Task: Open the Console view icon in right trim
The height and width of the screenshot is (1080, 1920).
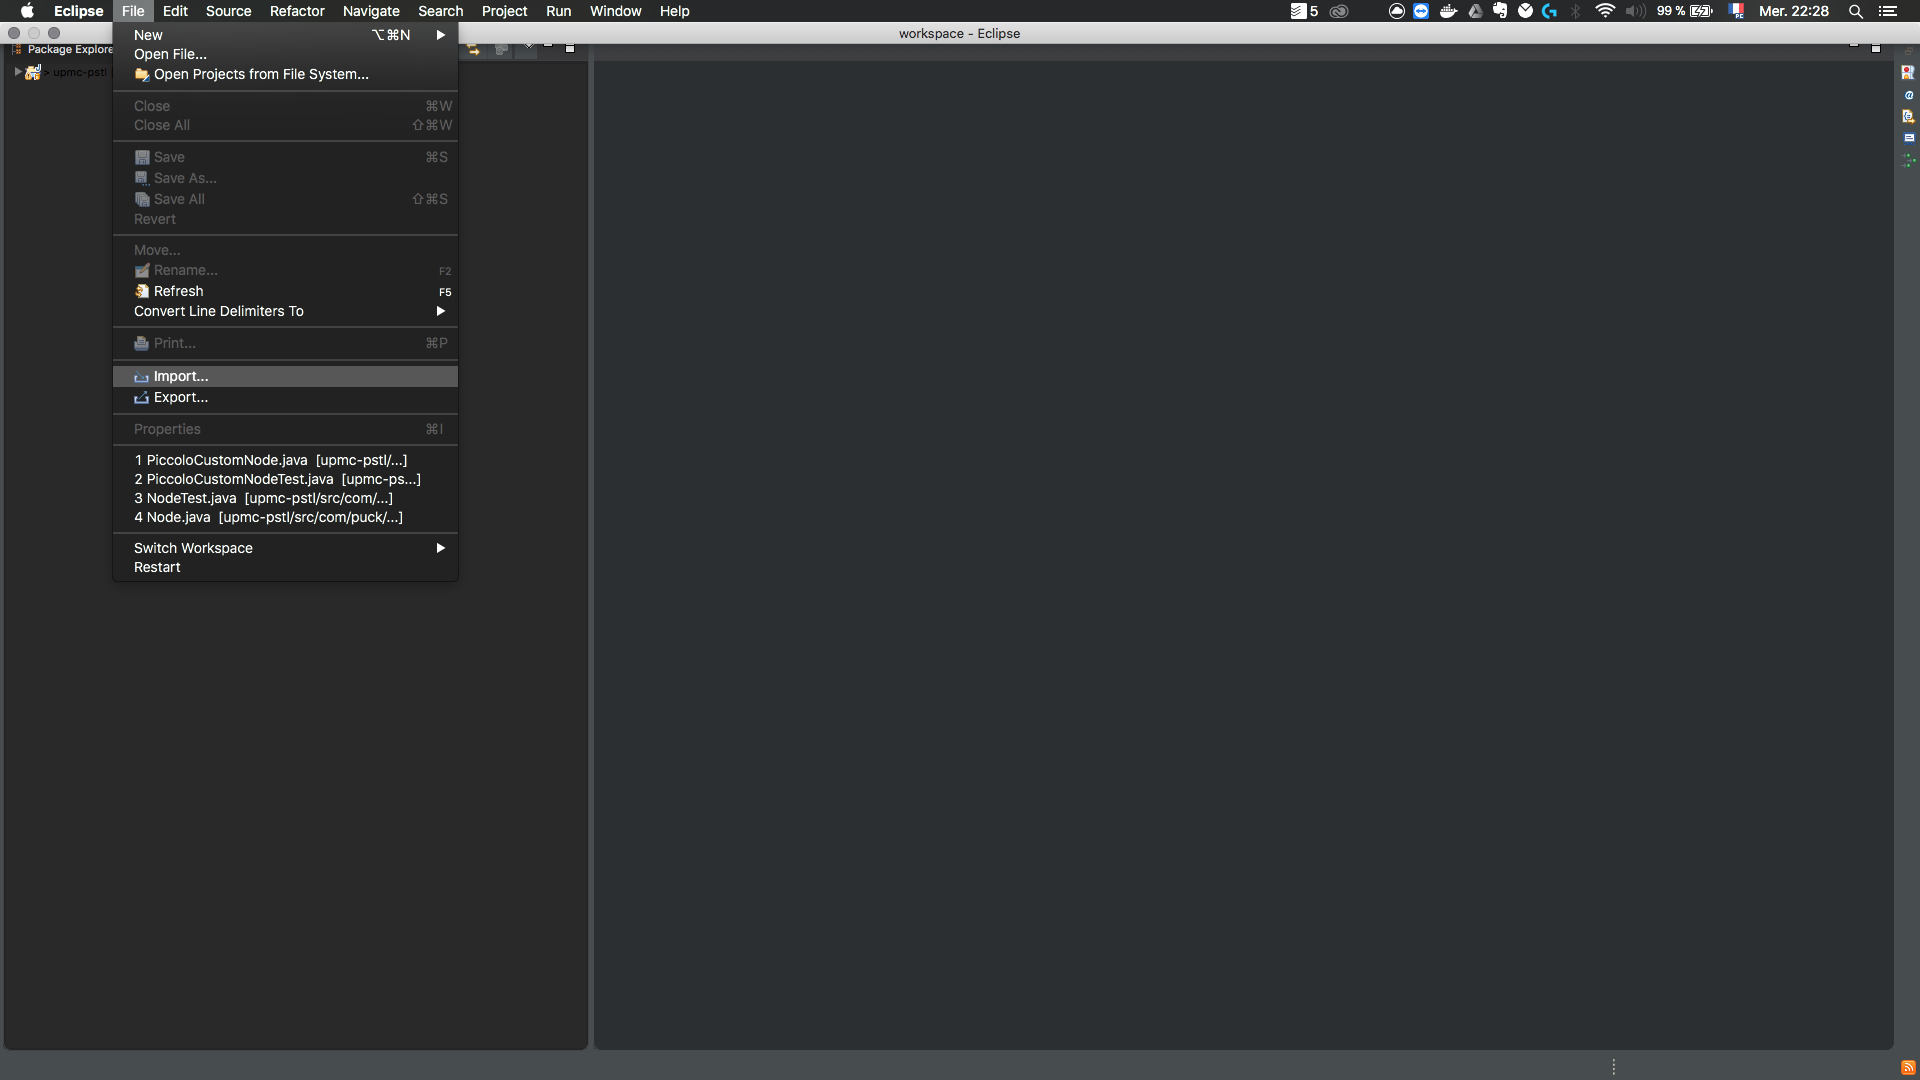Action: [1909, 138]
